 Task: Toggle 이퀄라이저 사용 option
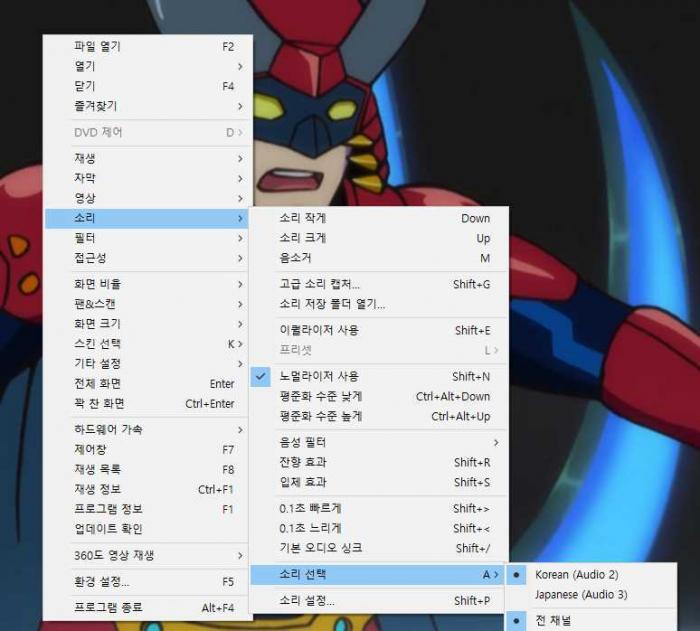[378, 330]
